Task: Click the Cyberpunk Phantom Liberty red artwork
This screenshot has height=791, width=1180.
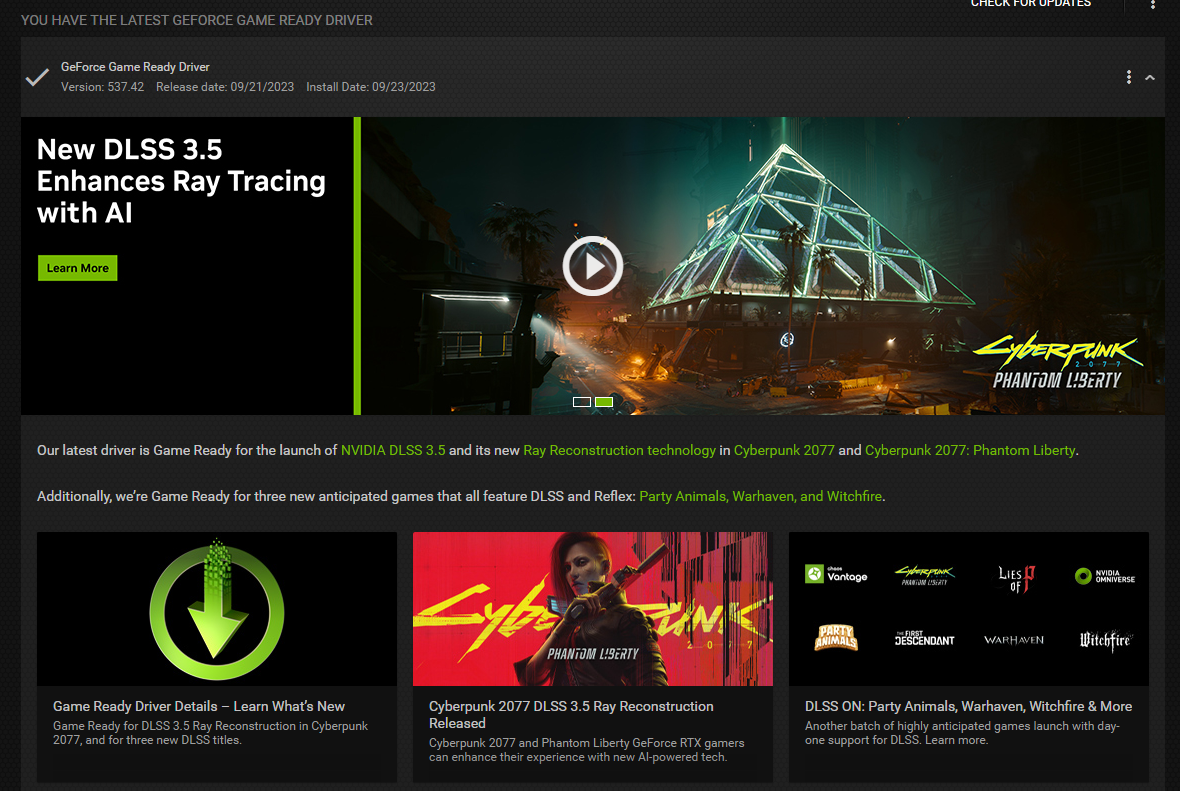Action: click(592, 609)
